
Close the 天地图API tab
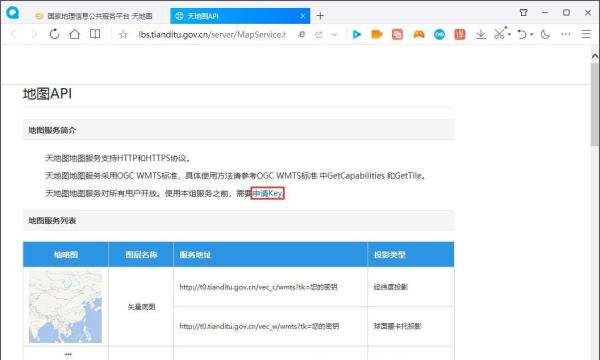click(303, 16)
